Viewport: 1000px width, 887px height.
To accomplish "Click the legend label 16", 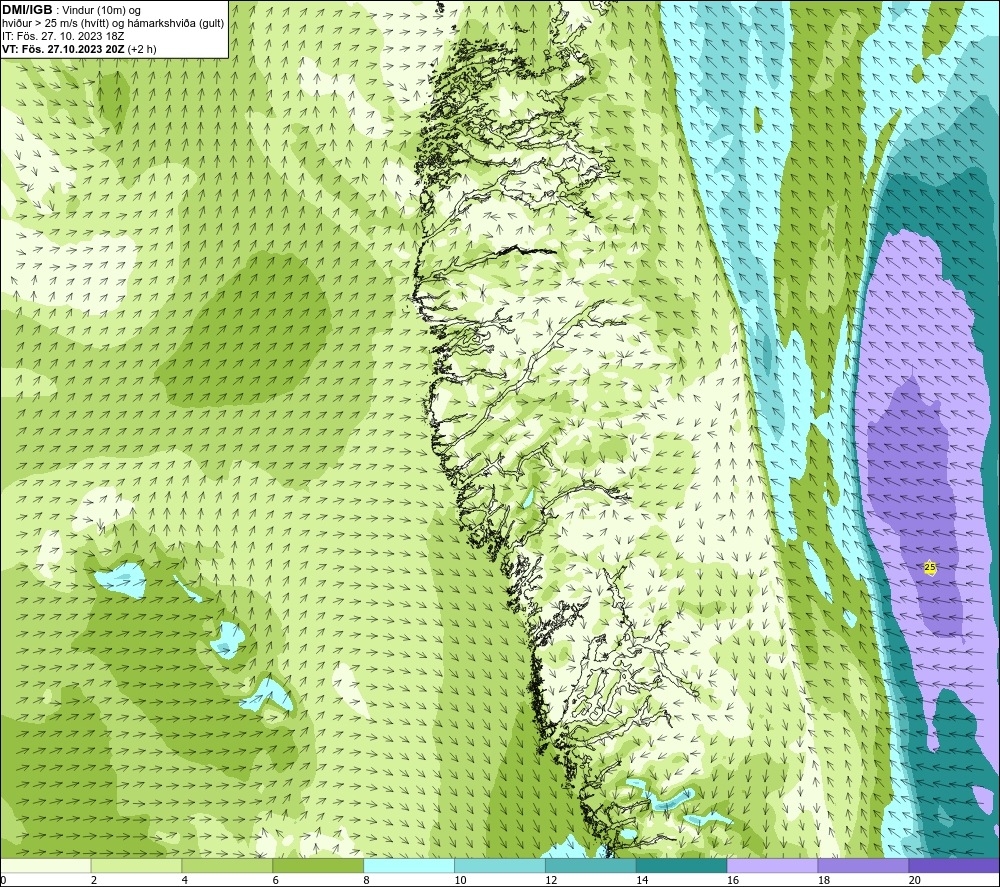I will [733, 880].
